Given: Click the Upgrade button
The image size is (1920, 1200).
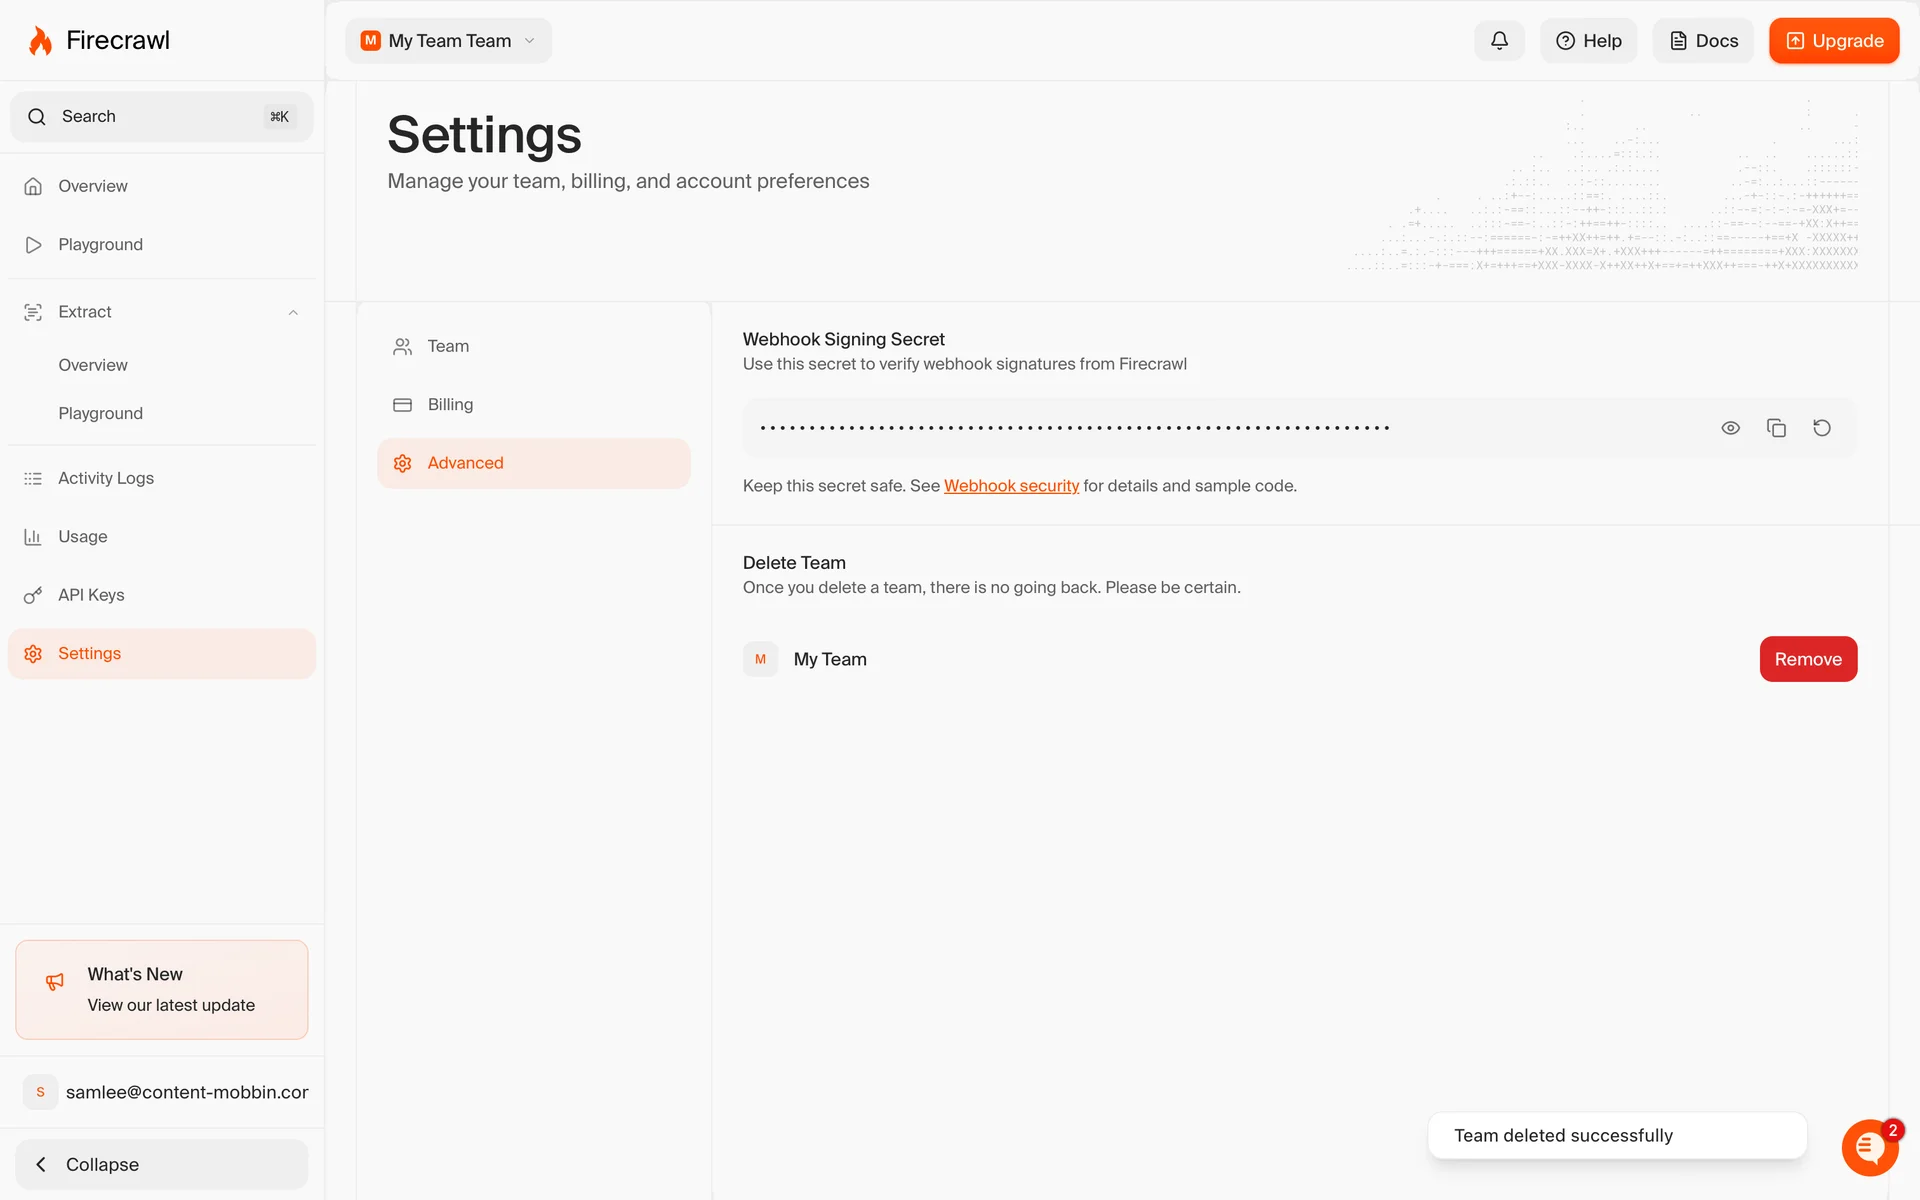Looking at the screenshot, I should point(1833,41).
